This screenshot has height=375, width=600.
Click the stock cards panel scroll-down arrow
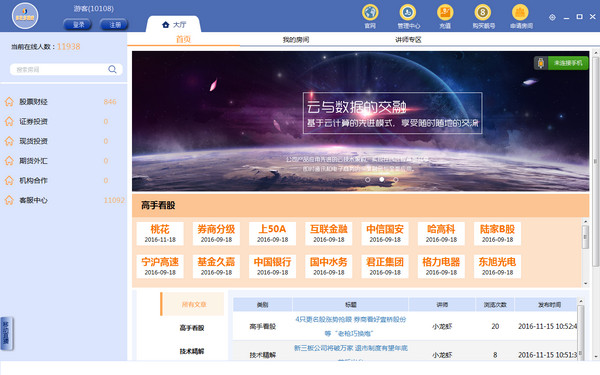(585, 284)
